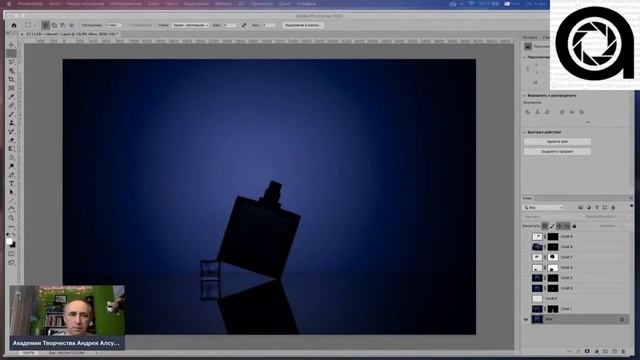This screenshot has width=640, height=360.
Task: Open the selection Style dropdown
Action: point(190,25)
